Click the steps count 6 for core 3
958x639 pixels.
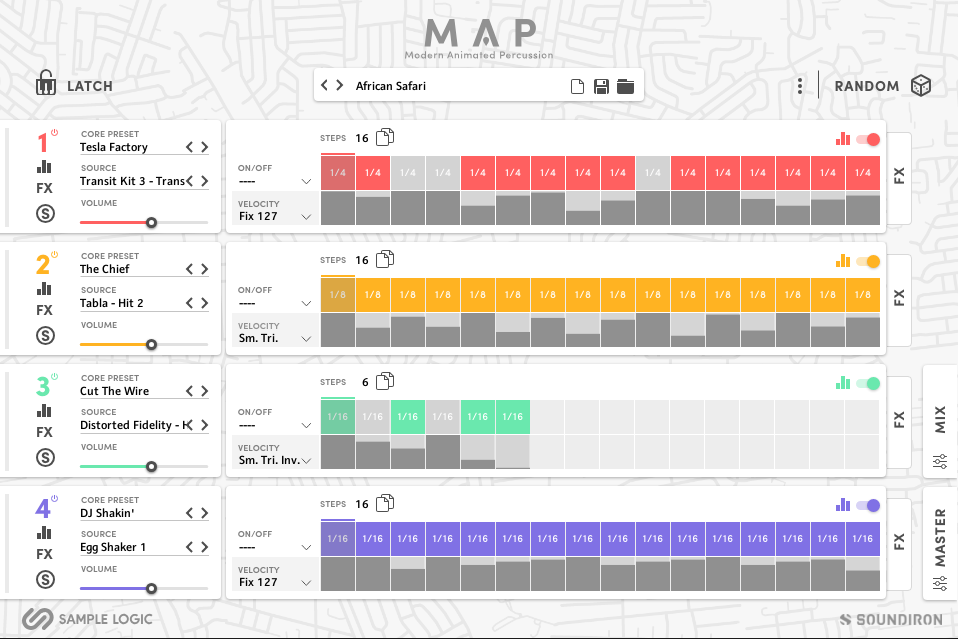[365, 382]
